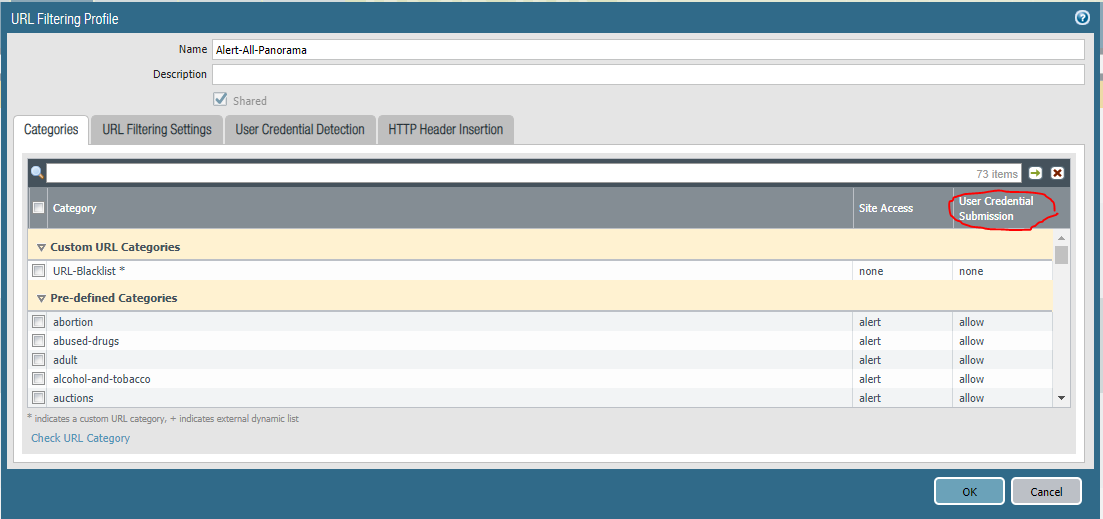The image size is (1103, 519).
Task: Collapse the Custom URL Categories group
Action: [x=41, y=247]
